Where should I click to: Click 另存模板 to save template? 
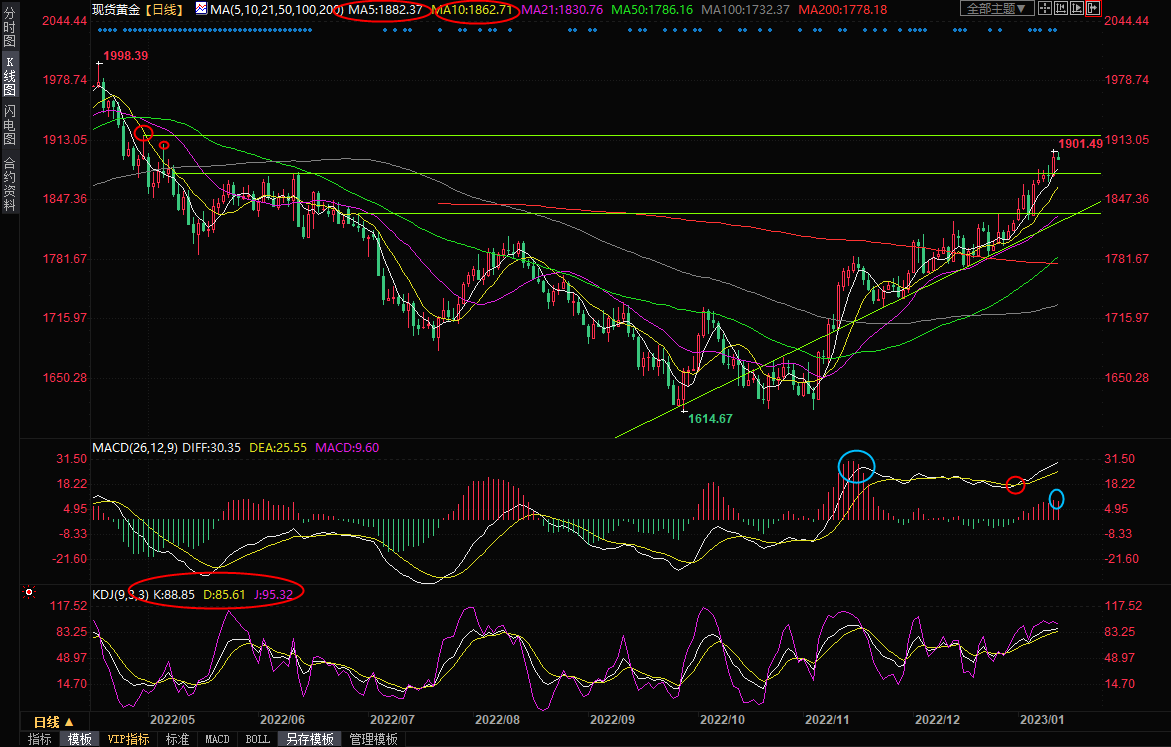pyautogui.click(x=310, y=739)
